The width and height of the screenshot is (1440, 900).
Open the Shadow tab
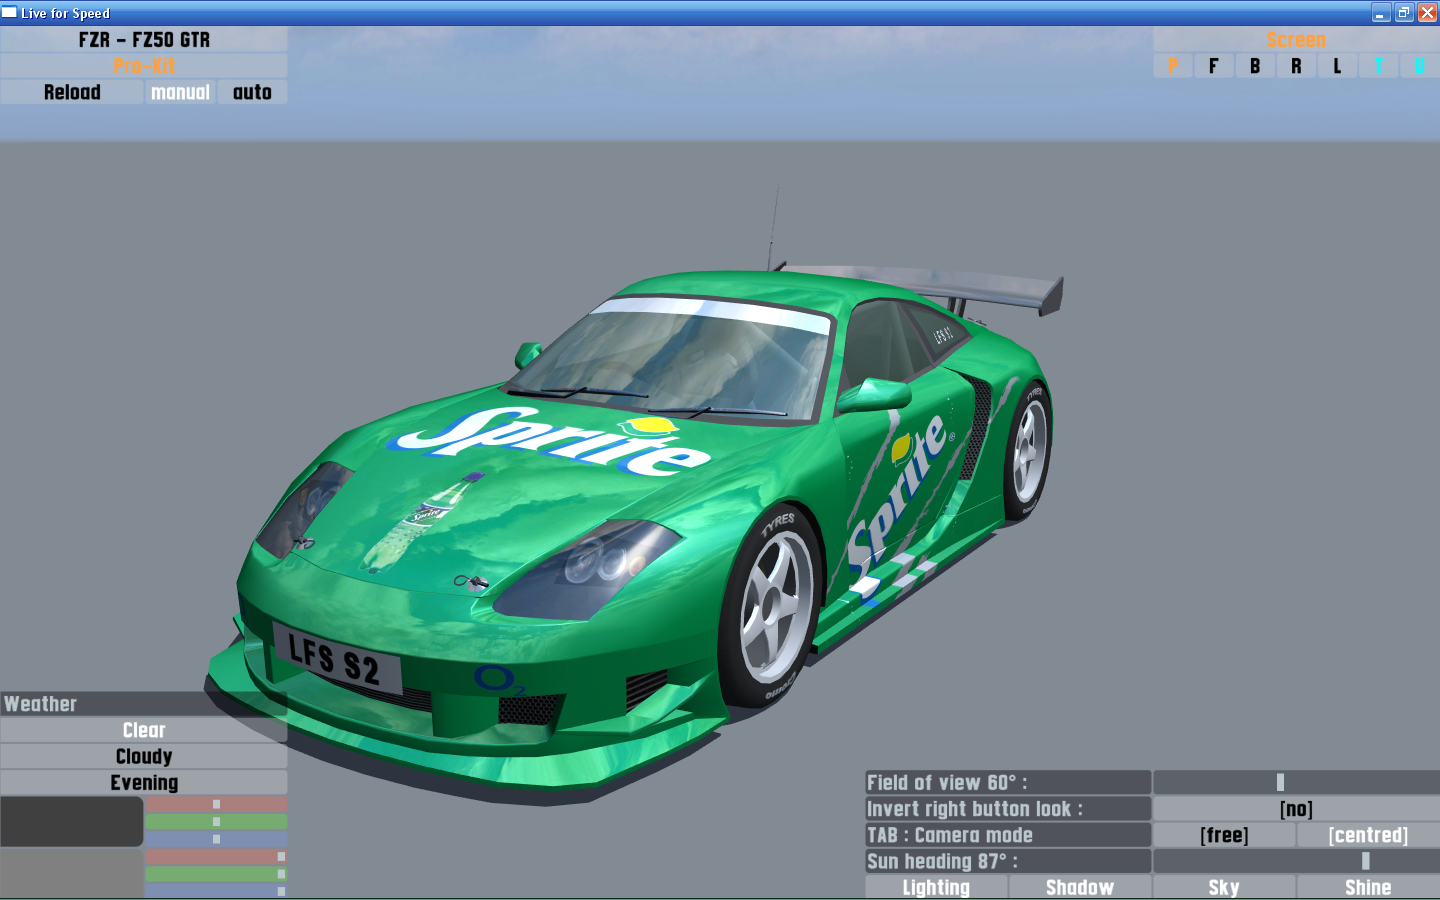1080,887
